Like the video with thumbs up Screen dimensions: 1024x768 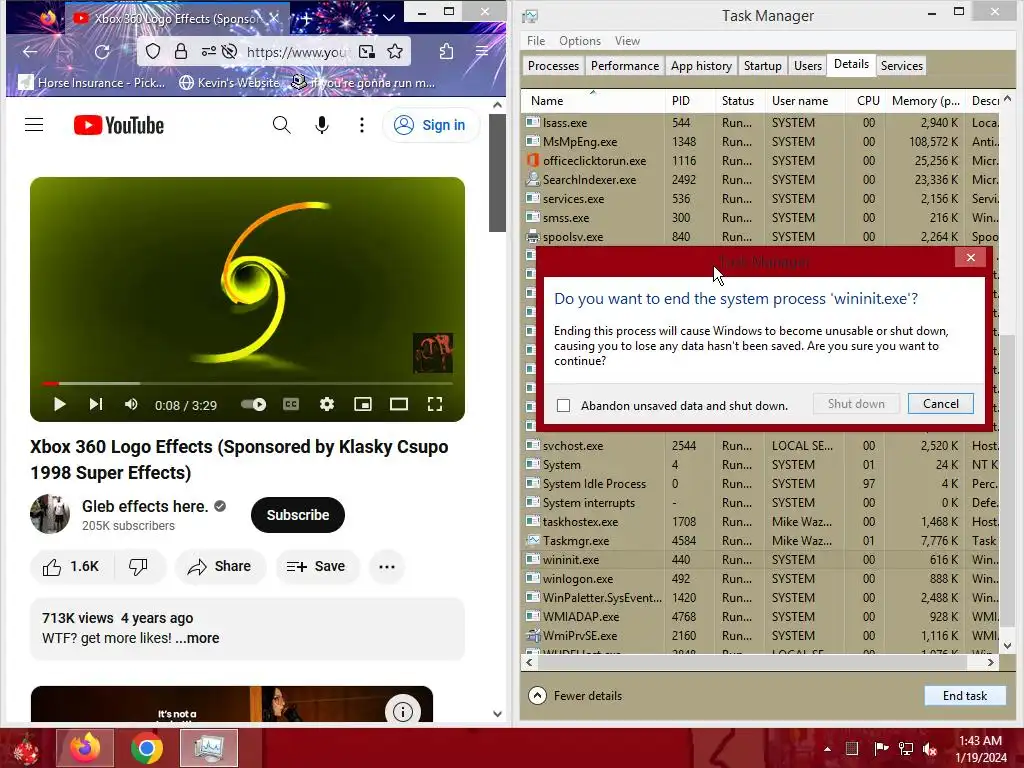tap(71, 566)
